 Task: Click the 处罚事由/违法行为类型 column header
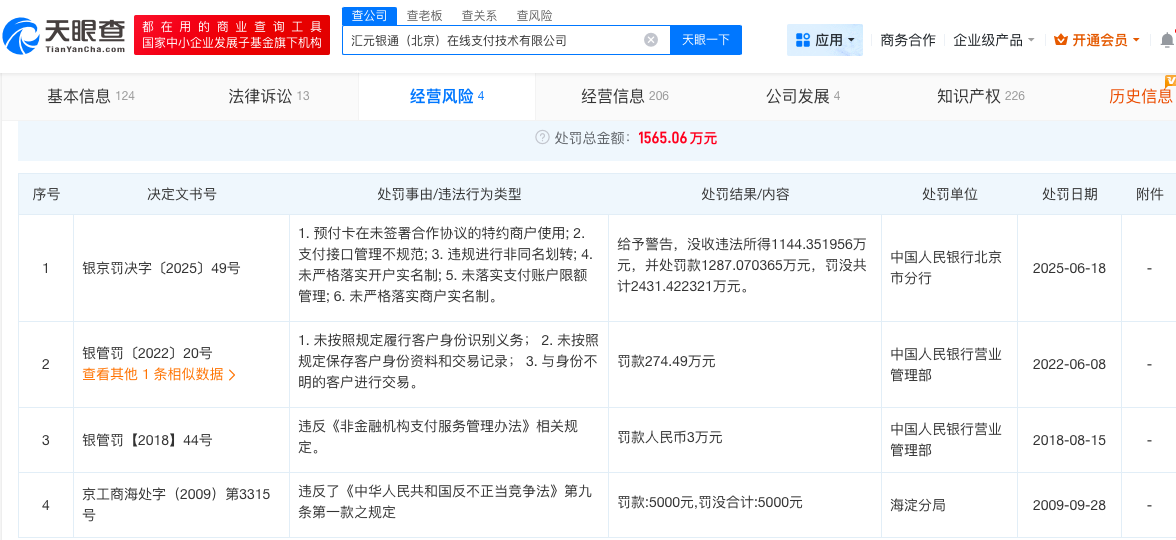449,194
